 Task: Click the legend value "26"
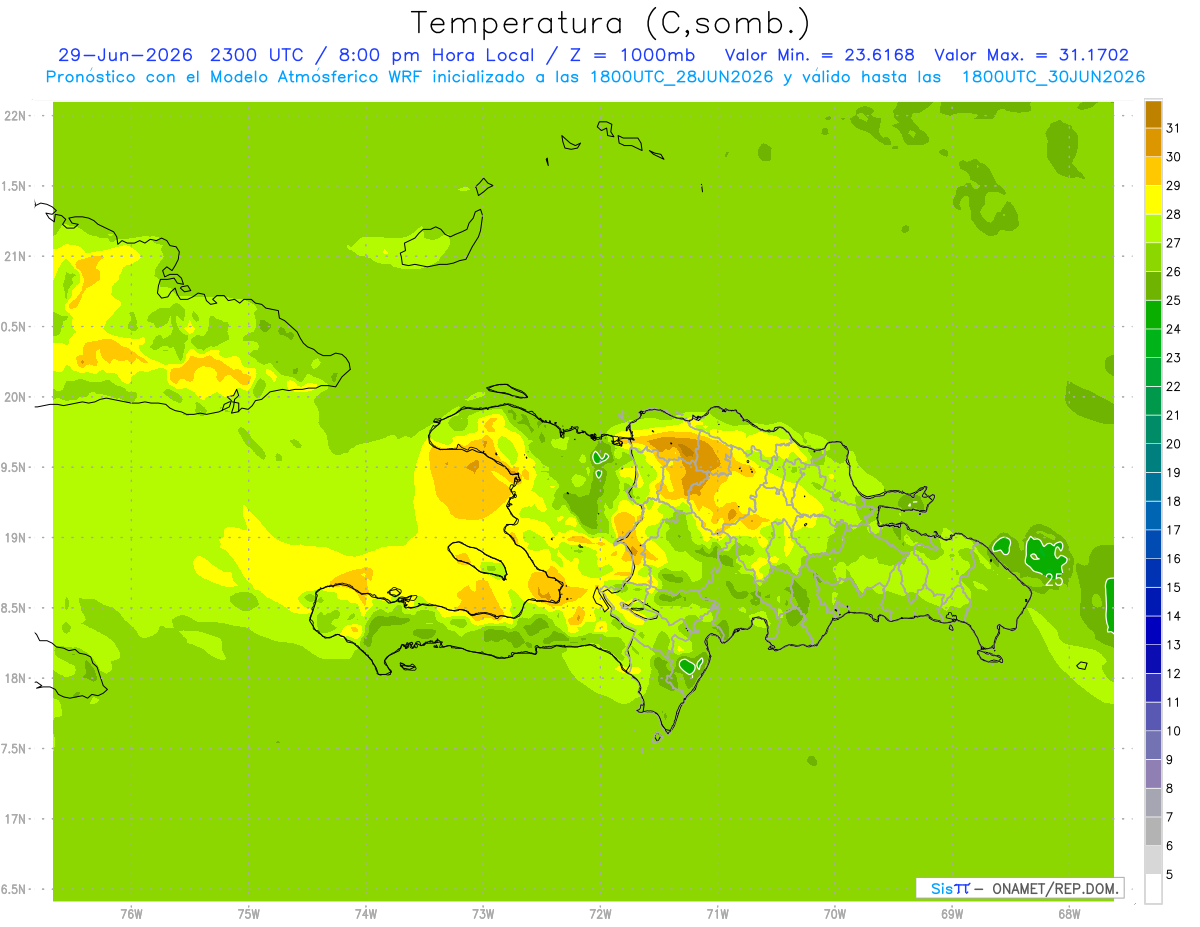pyautogui.click(x=1173, y=272)
